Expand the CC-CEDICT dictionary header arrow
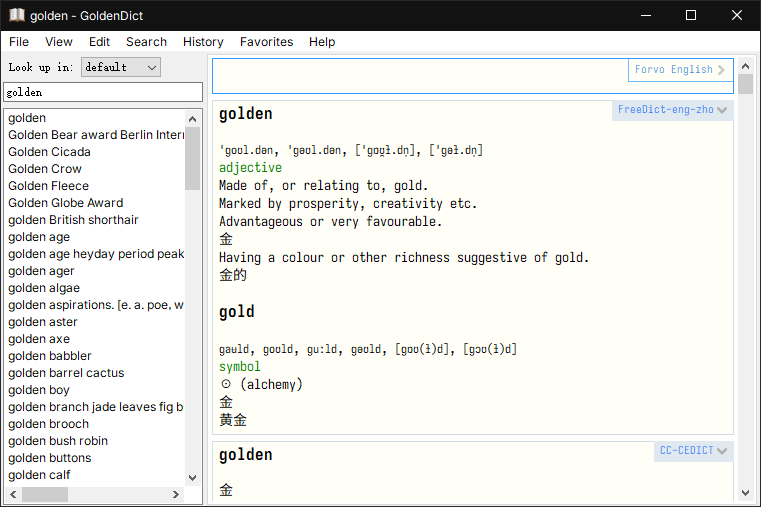The image size is (761, 507). coord(723,451)
